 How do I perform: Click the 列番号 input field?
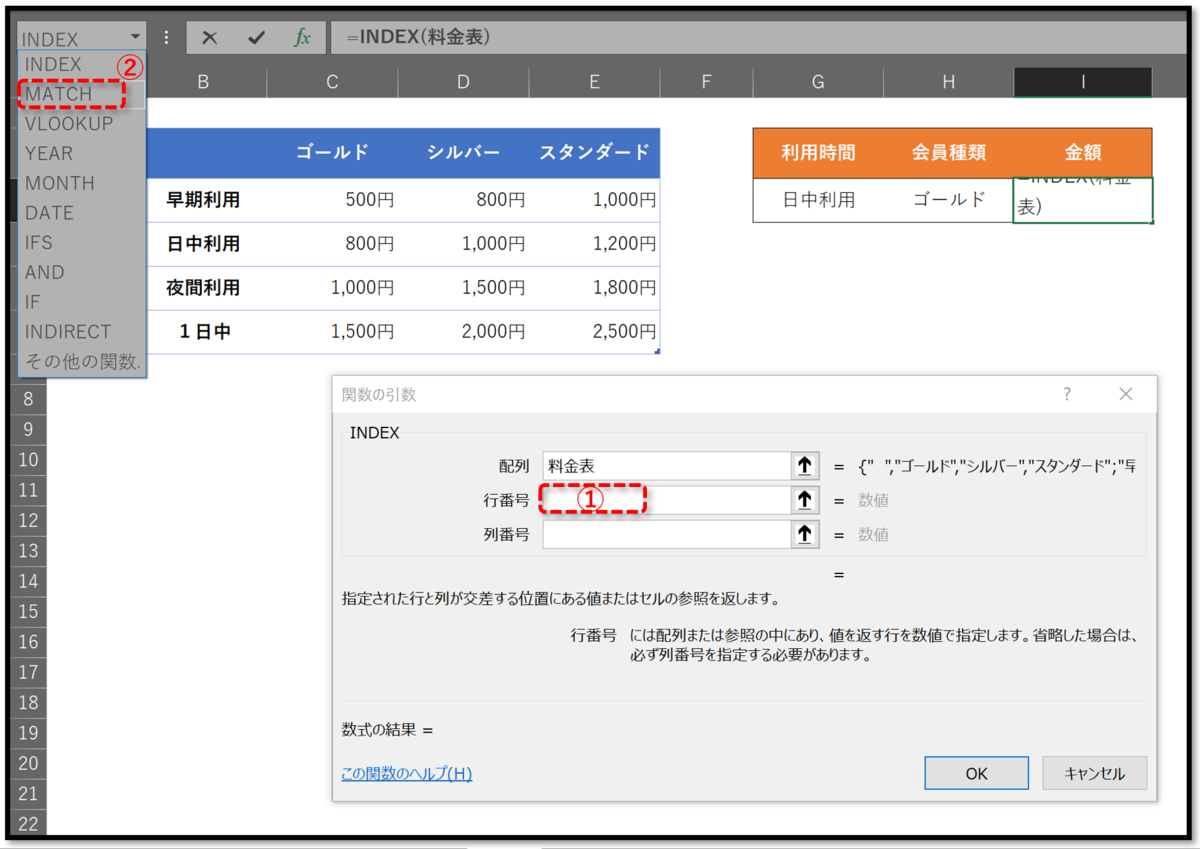pyautogui.click(x=667, y=534)
